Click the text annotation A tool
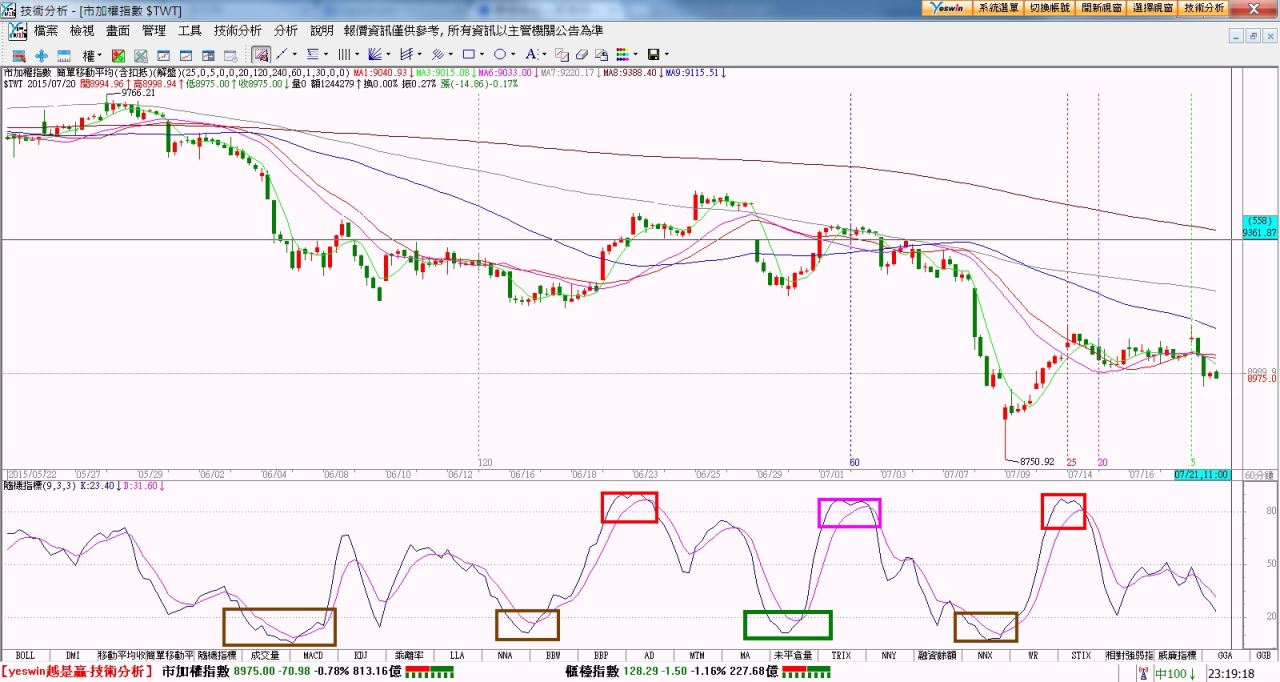This screenshot has width=1280, height=682. pyautogui.click(x=530, y=54)
